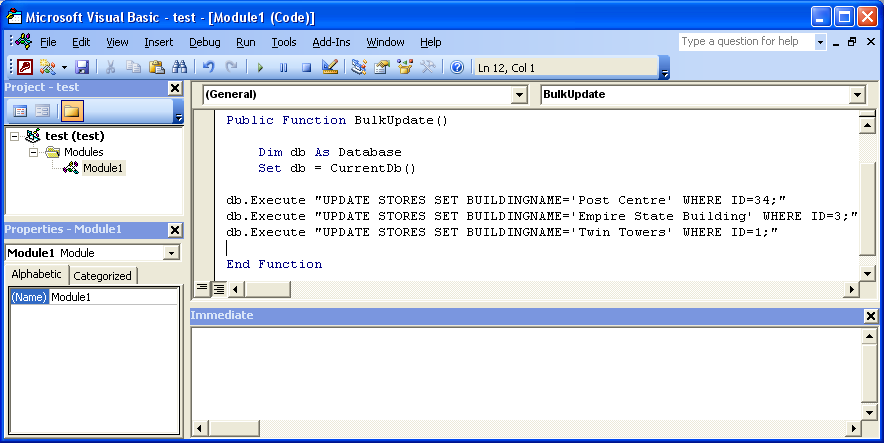Select Module1 in the project tree

pos(103,168)
